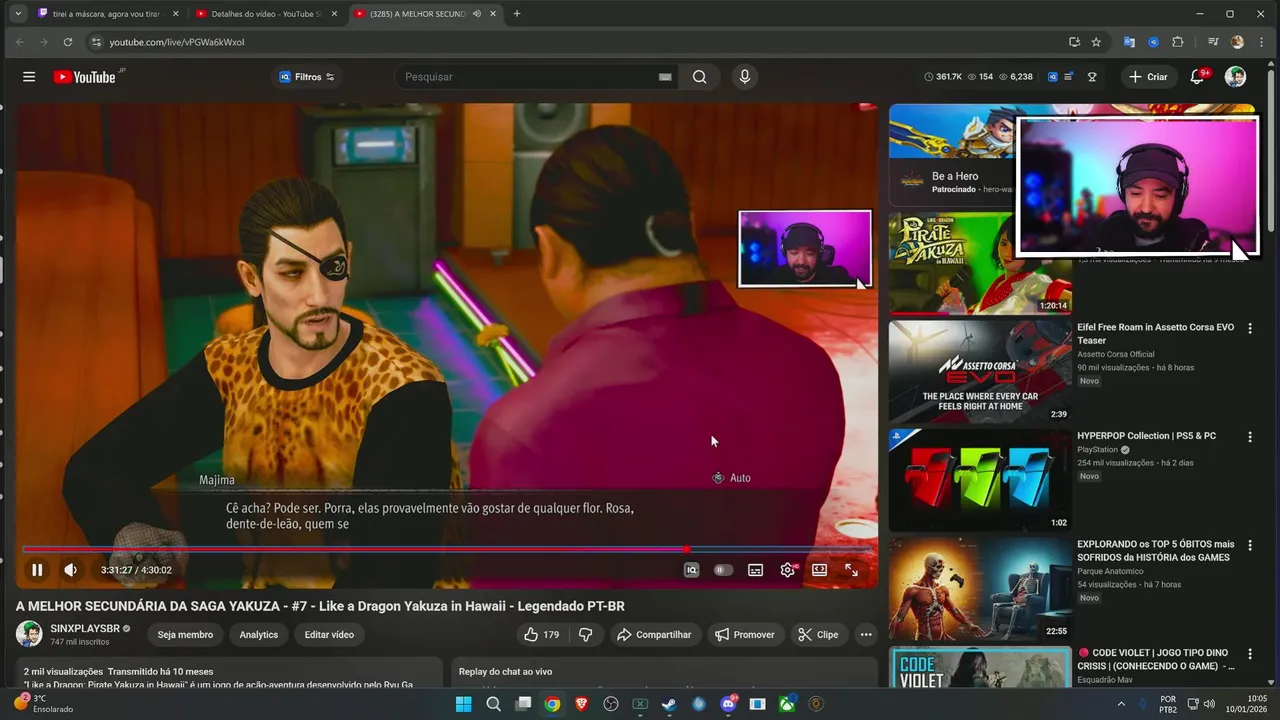
Task: Open Brave browser from taskbar
Action: [x=581, y=704]
